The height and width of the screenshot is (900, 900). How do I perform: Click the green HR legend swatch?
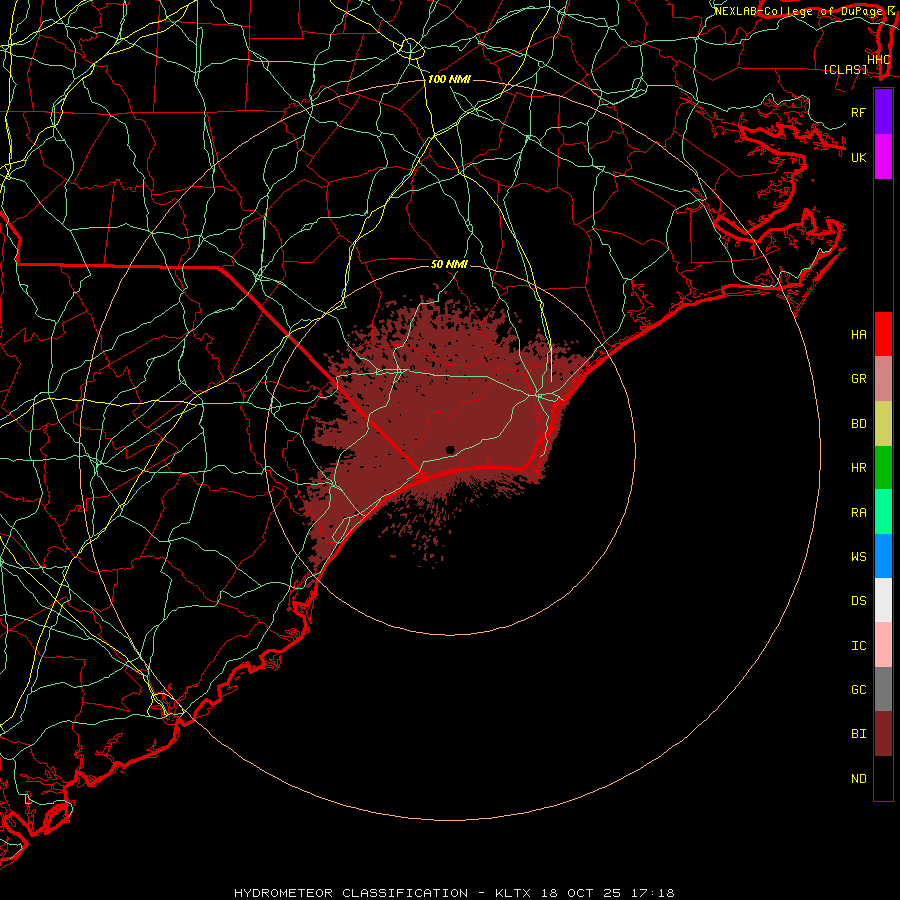point(883,468)
